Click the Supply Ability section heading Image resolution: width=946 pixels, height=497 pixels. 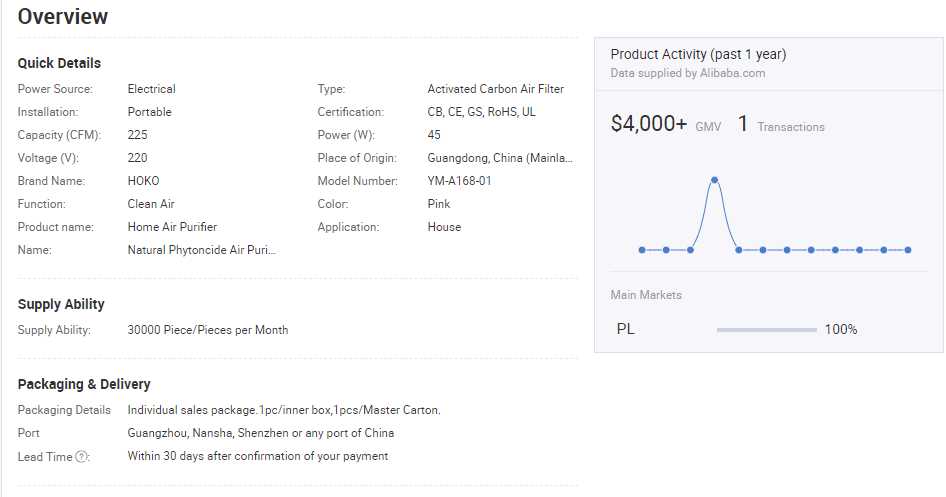pos(61,304)
